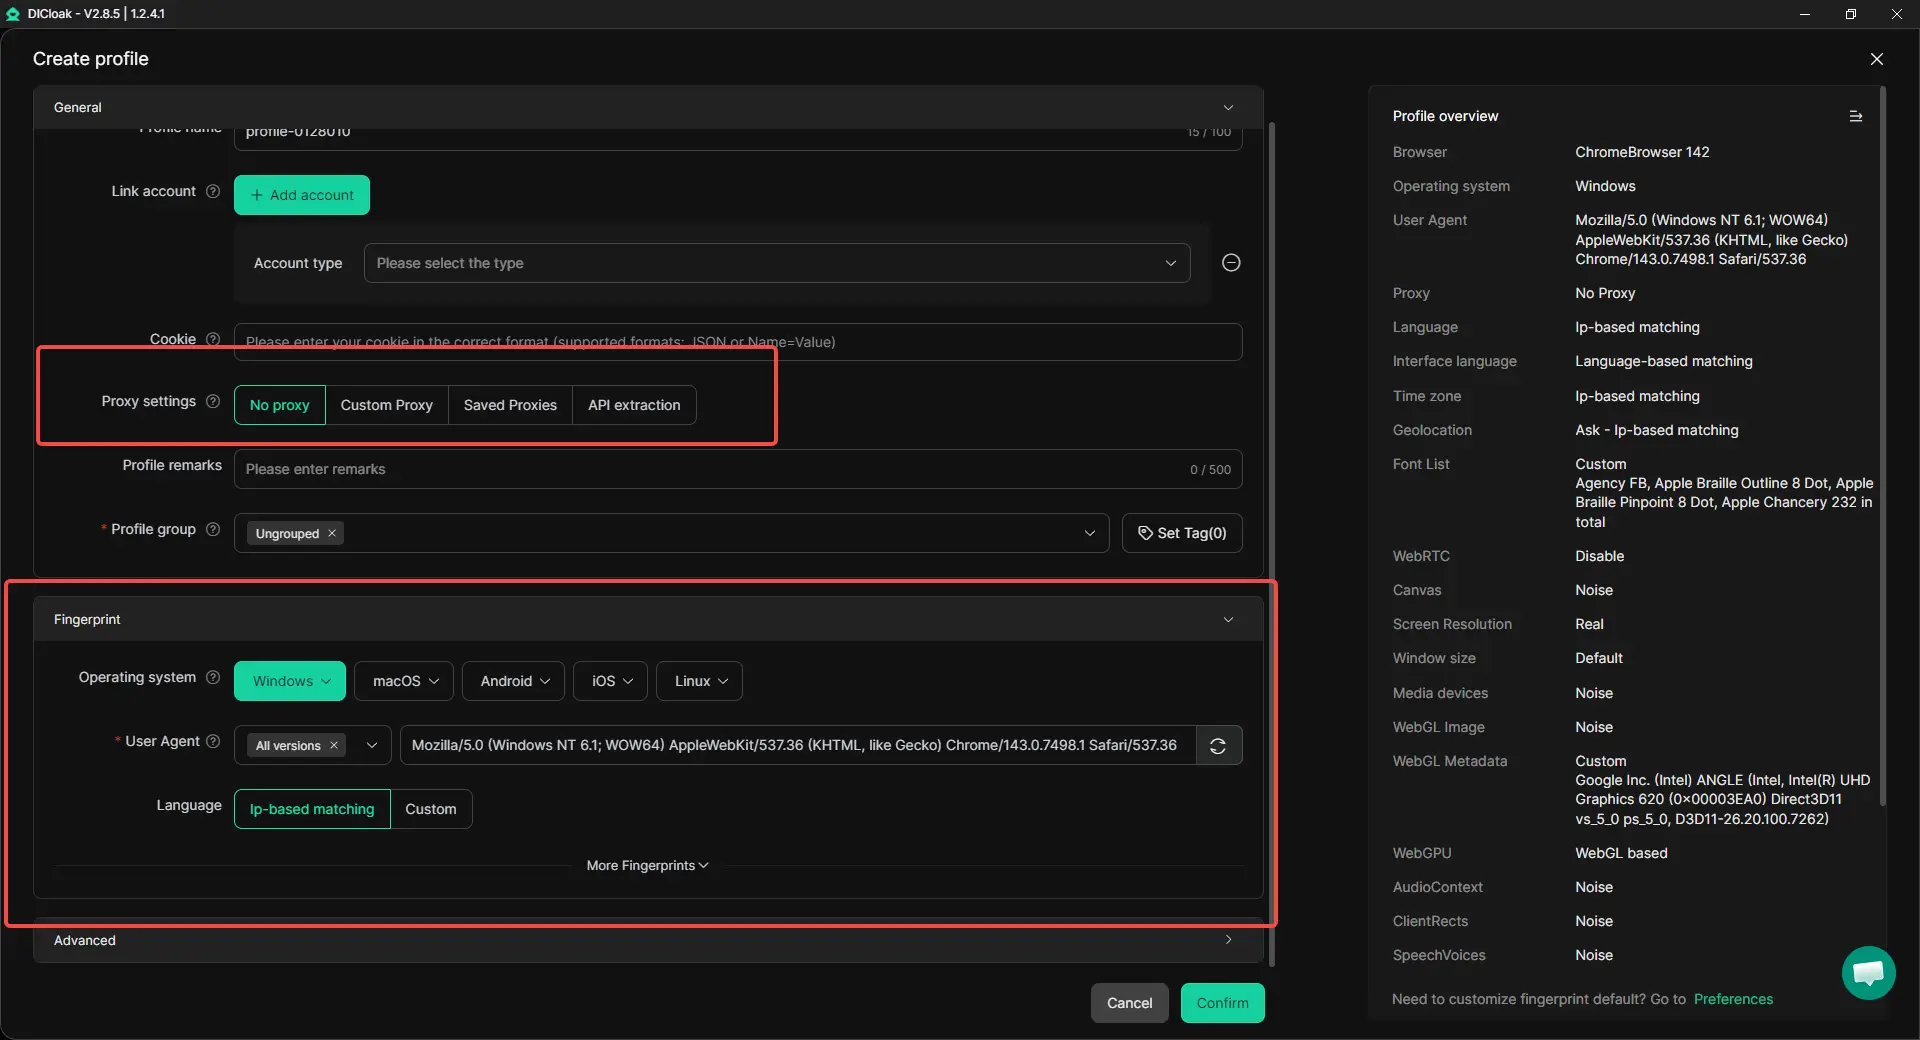Open the Account type dropdown
The image size is (1920, 1040).
click(776, 264)
